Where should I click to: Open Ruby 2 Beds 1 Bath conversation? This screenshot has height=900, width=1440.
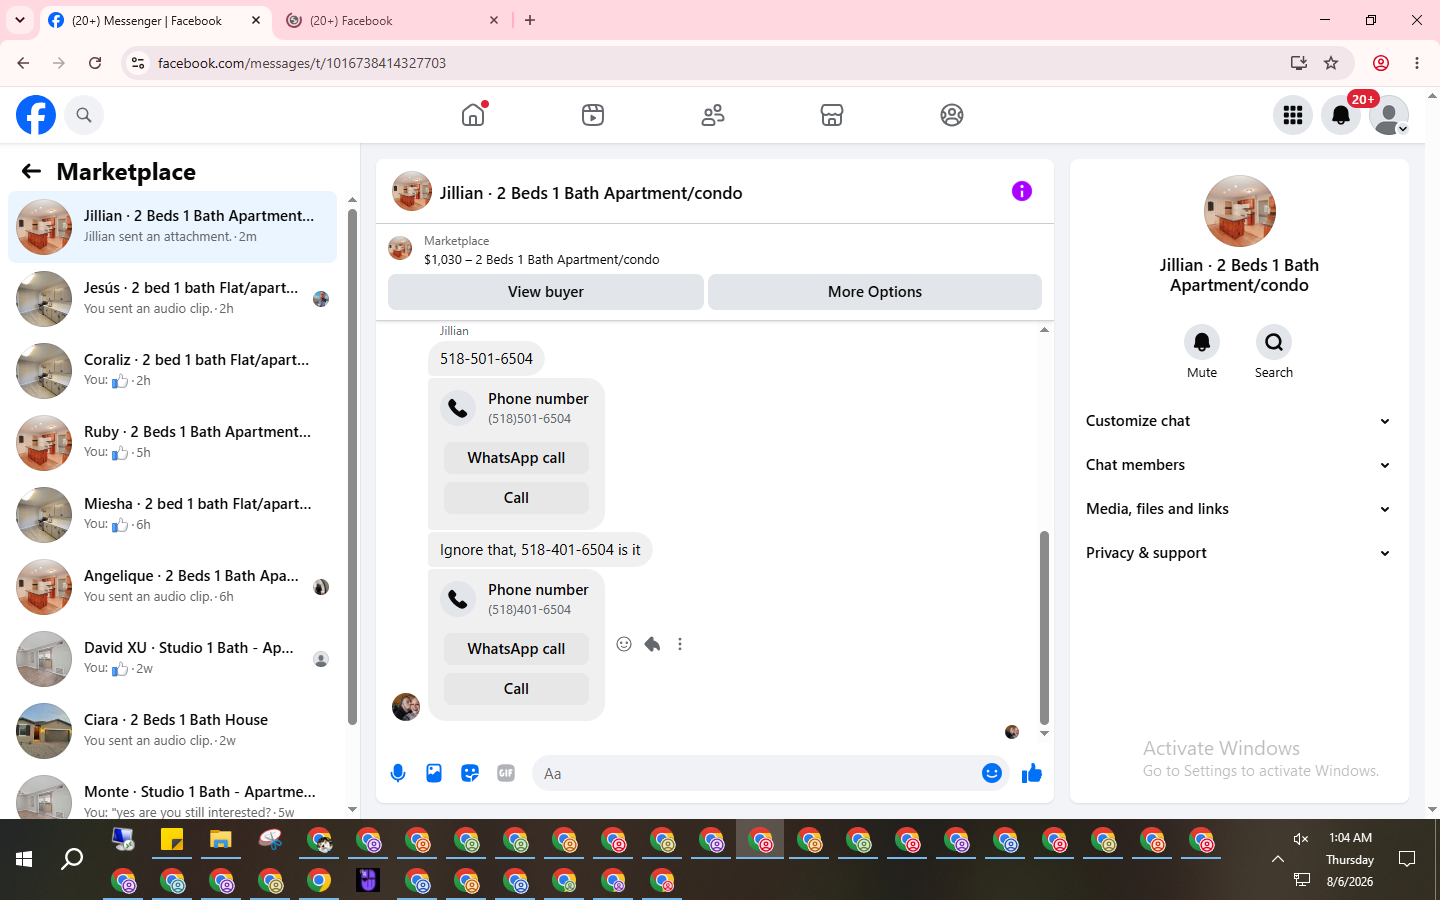[x=172, y=443]
